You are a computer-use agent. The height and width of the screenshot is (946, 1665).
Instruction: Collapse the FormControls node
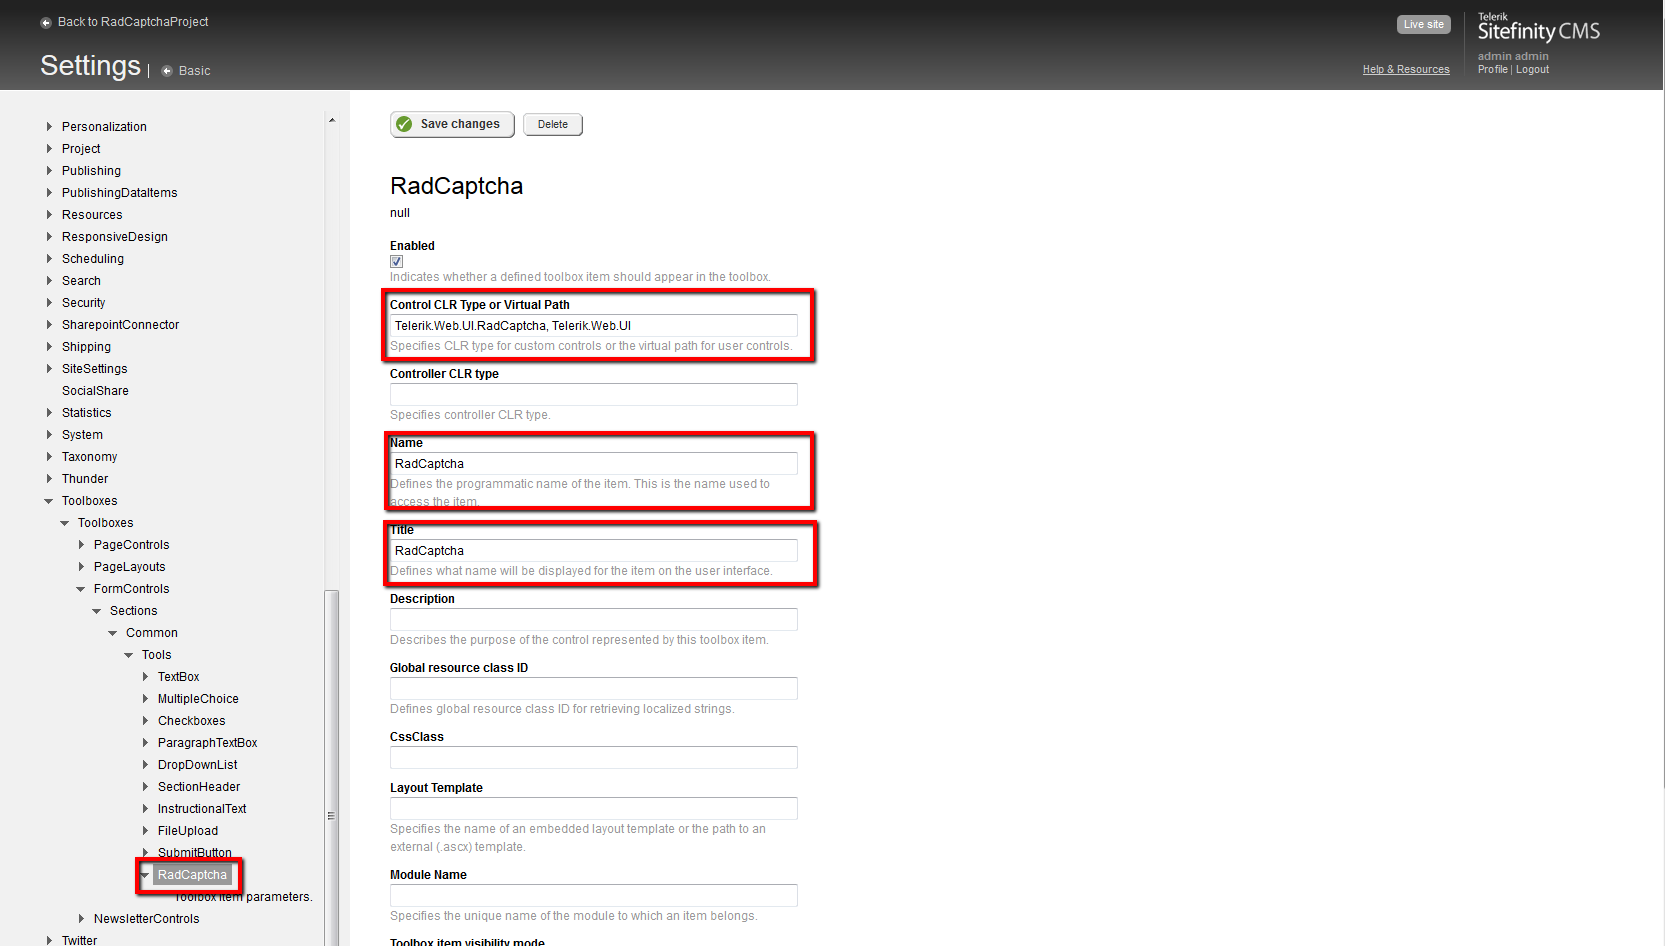pos(81,589)
